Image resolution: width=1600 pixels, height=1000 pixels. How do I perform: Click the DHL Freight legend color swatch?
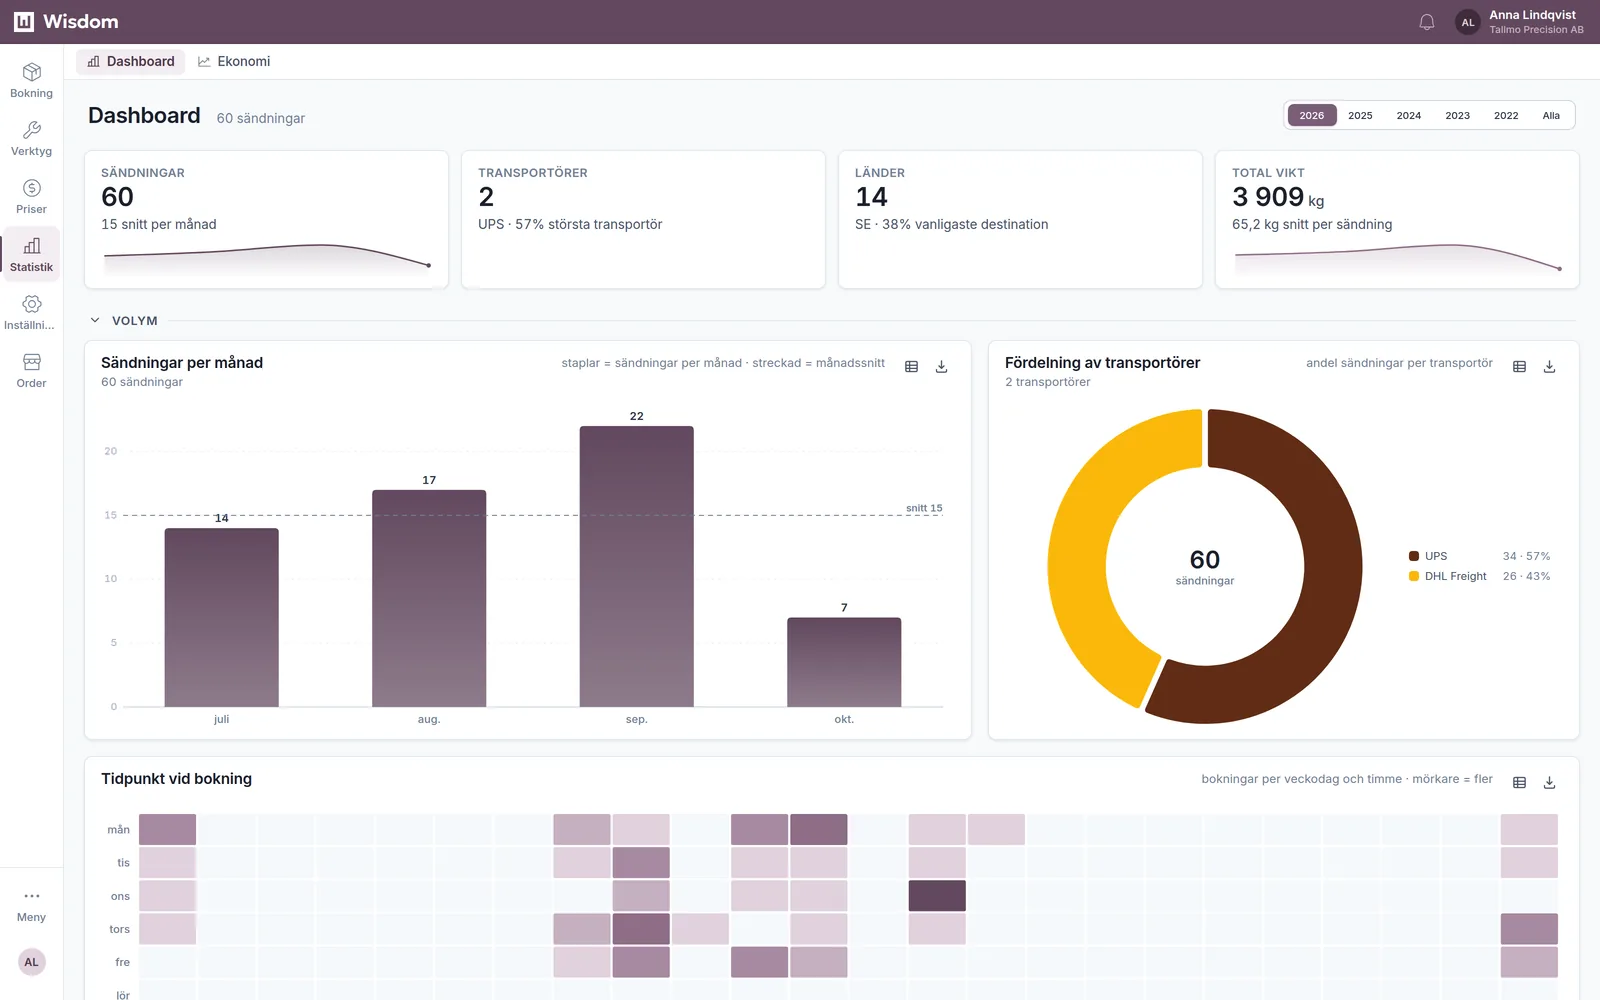[x=1414, y=576]
